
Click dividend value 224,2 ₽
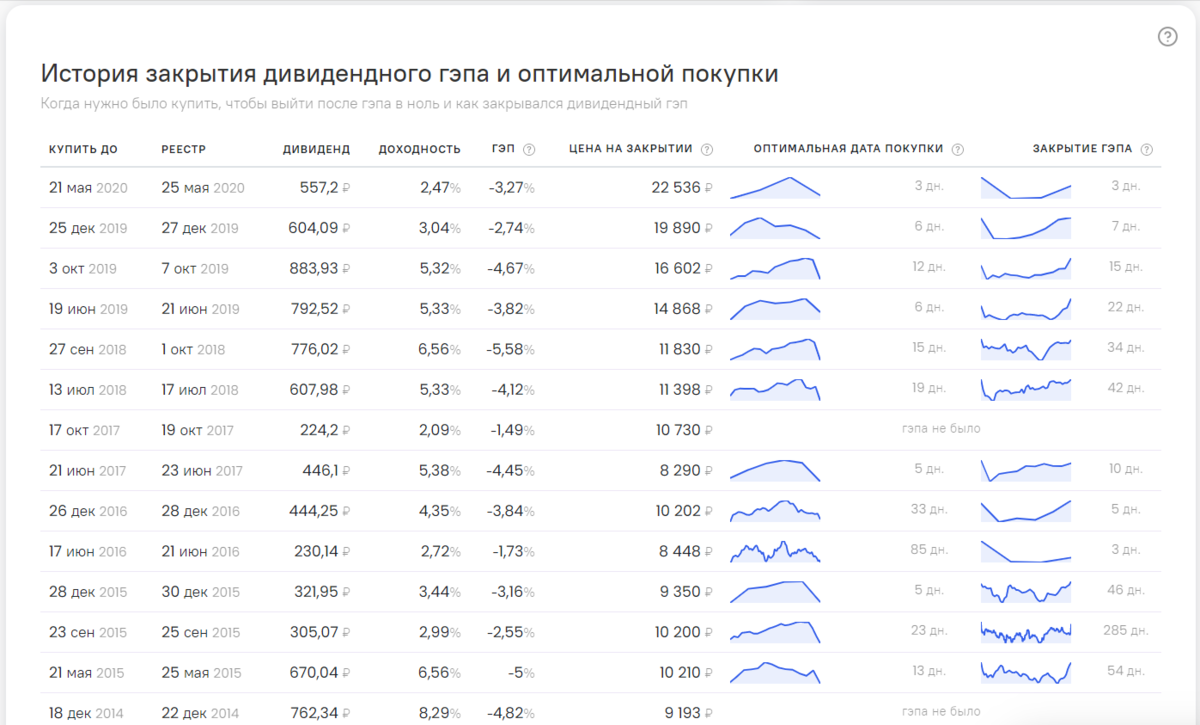click(x=325, y=431)
